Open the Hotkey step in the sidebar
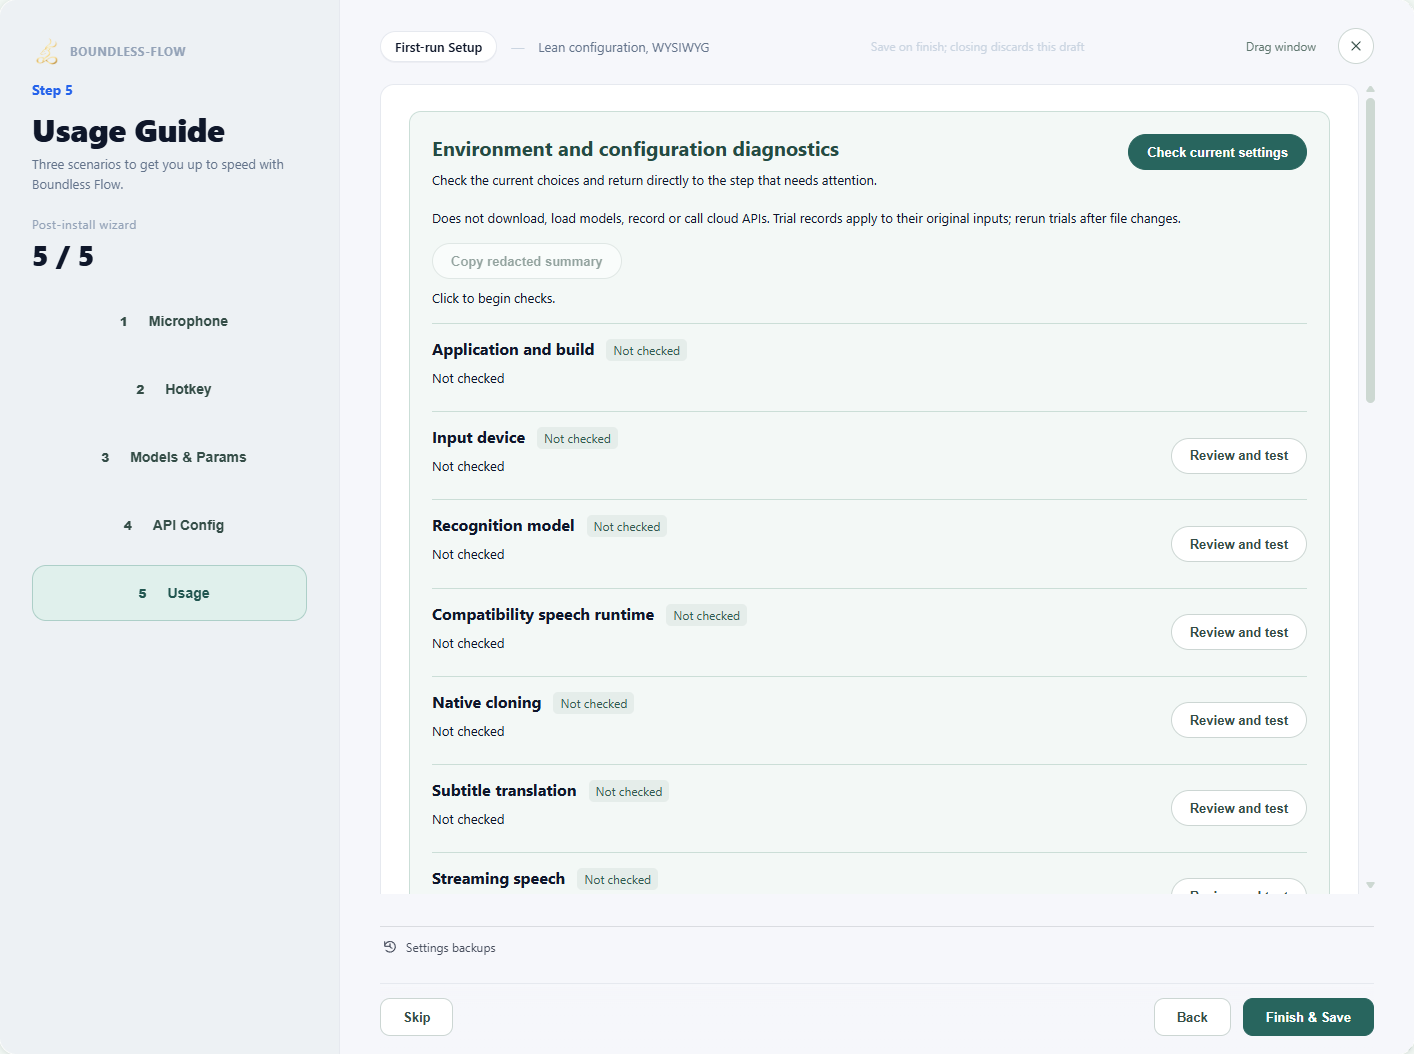 [x=169, y=389]
